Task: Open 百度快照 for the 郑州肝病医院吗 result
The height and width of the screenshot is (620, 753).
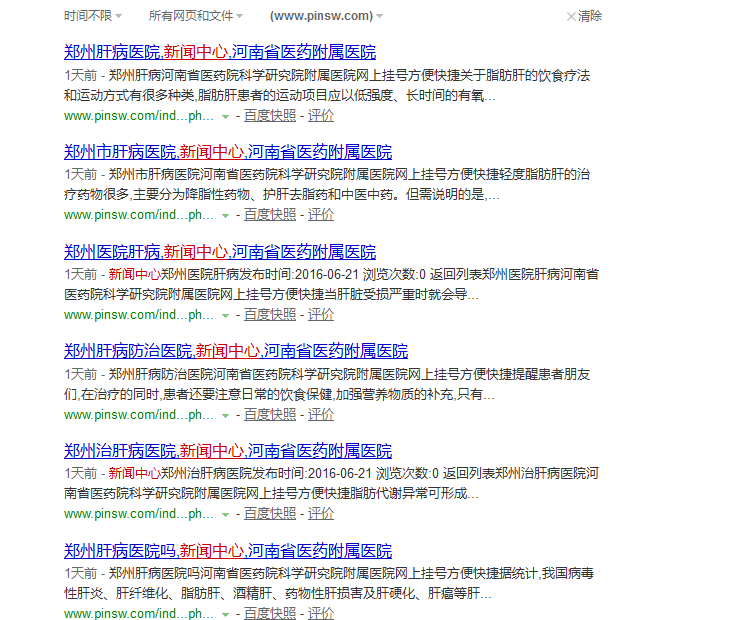Action: click(x=270, y=613)
